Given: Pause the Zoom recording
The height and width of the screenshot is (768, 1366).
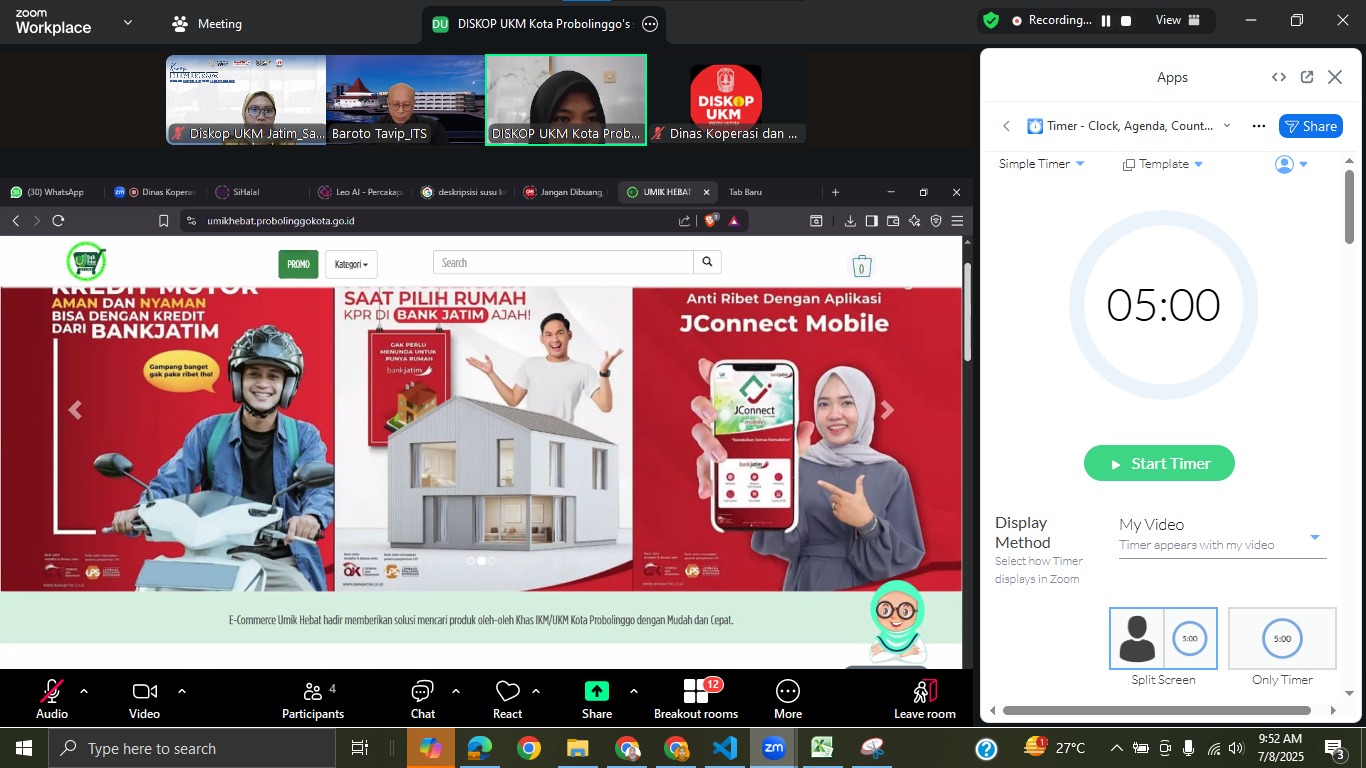Looking at the screenshot, I should pyautogui.click(x=1106, y=20).
